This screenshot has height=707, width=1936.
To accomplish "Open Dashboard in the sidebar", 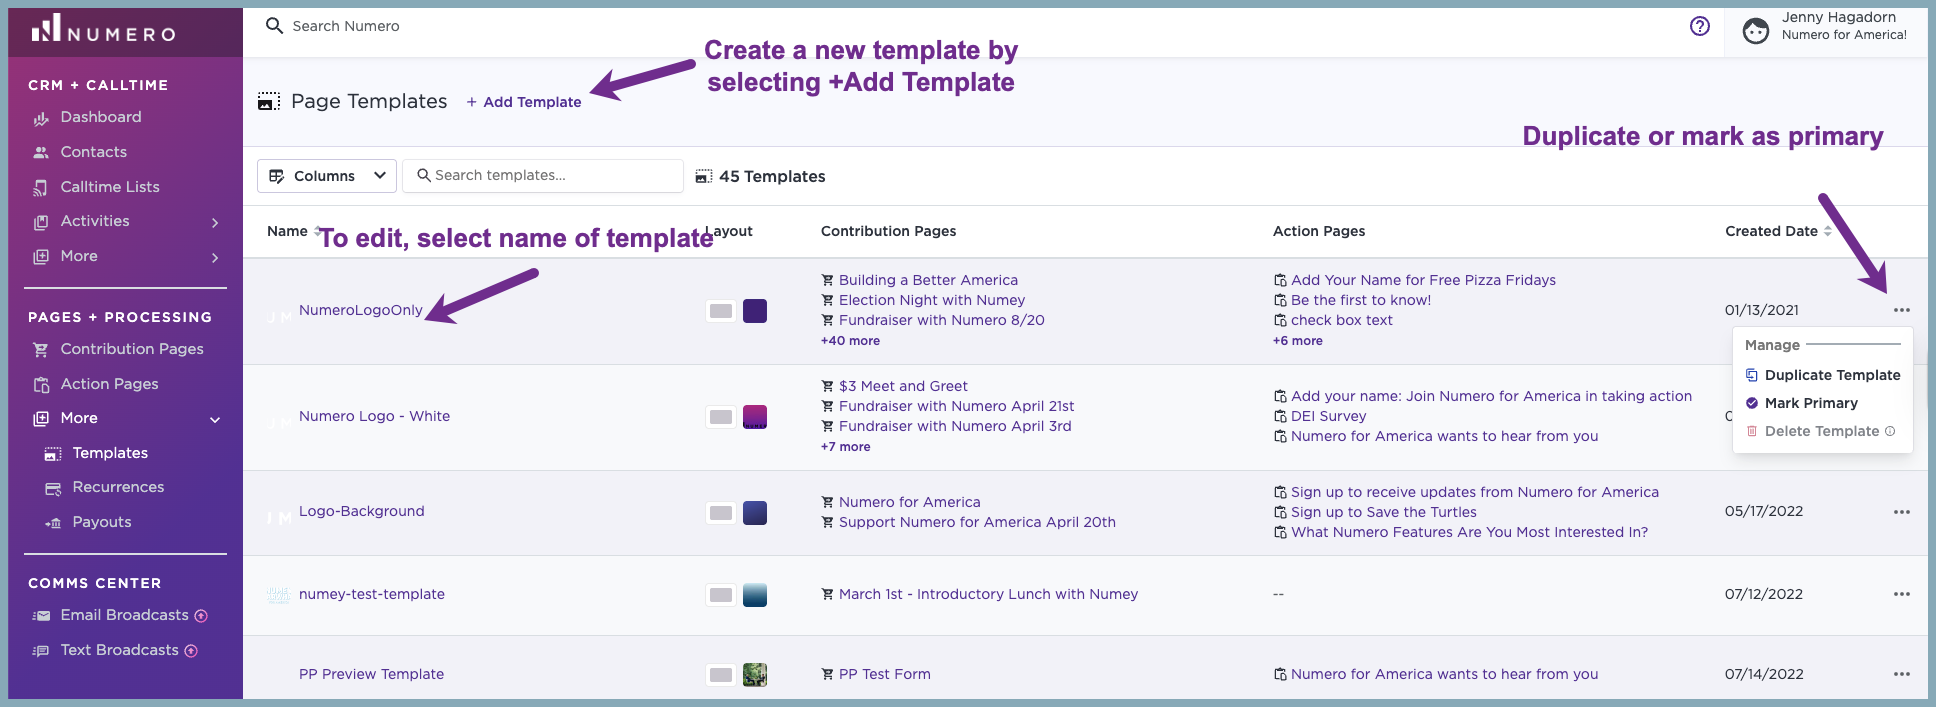I will [x=101, y=117].
